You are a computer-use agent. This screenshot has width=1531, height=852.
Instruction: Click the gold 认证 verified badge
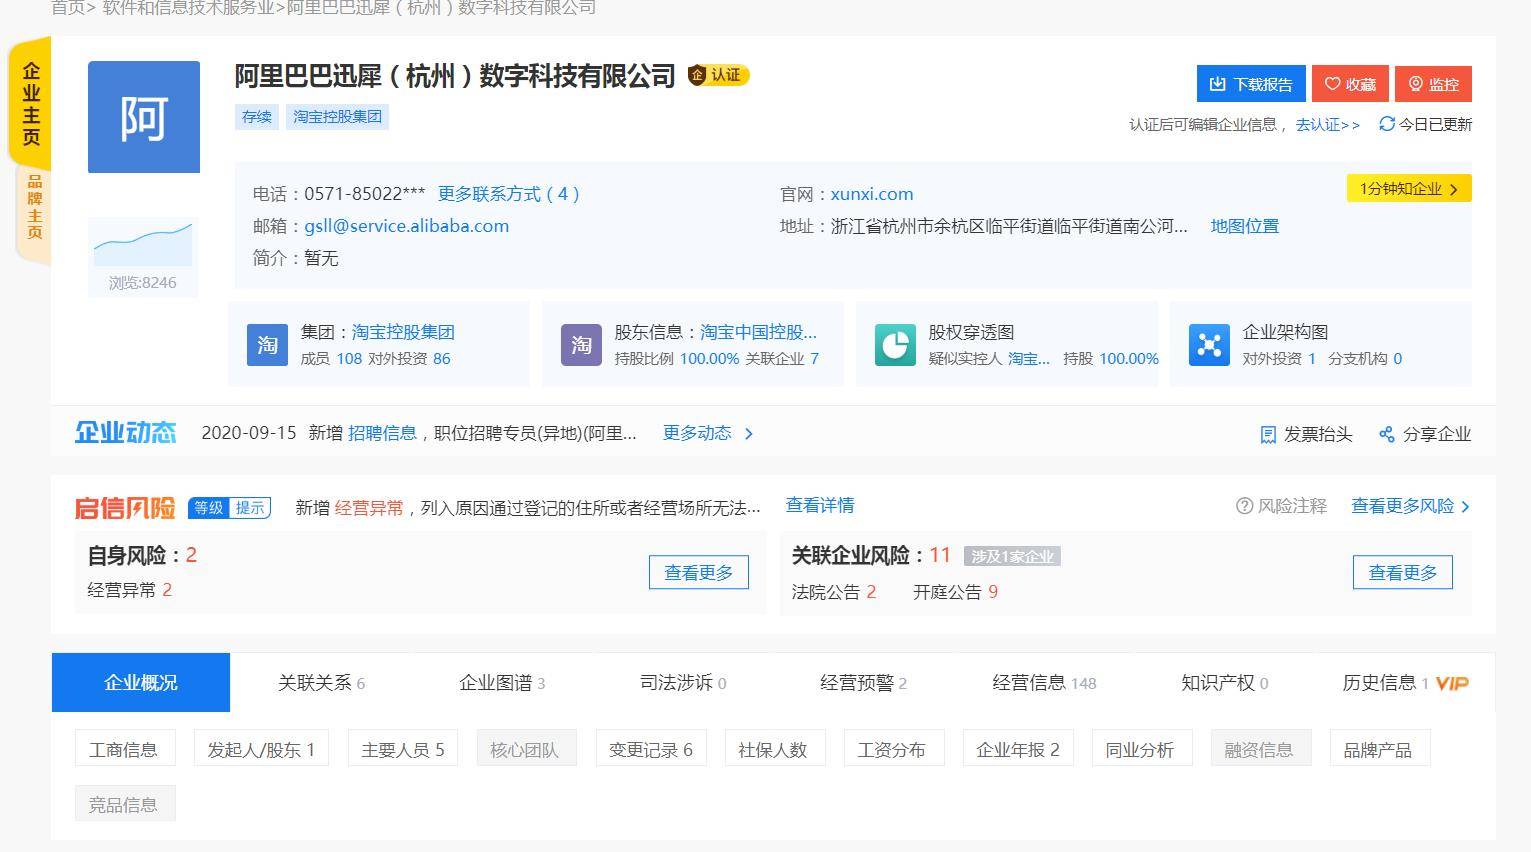click(718, 75)
